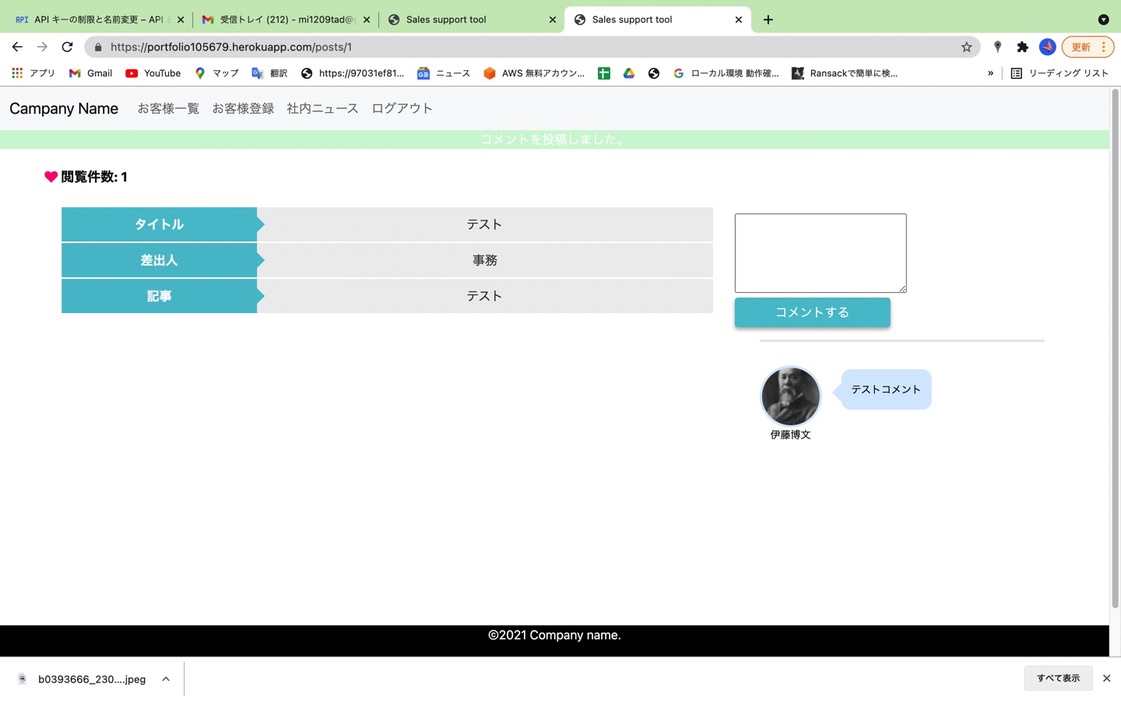
Task: Click the 伊藤博文 name label
Action: 790,434
